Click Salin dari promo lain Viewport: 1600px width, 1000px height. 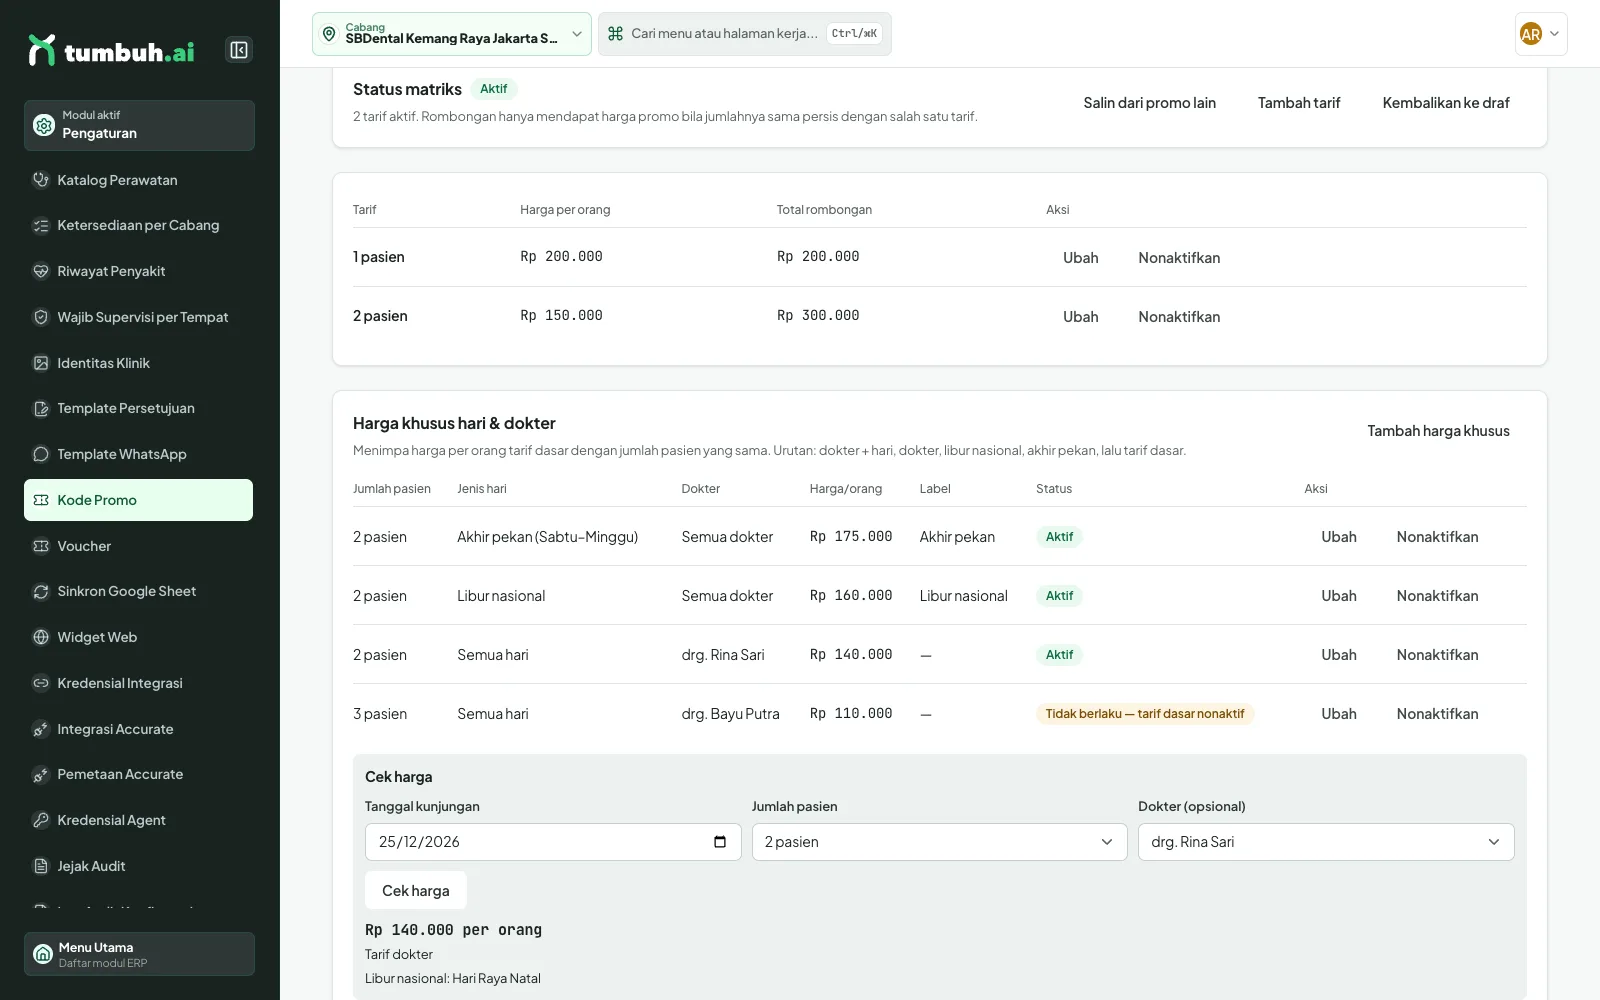coord(1149,103)
